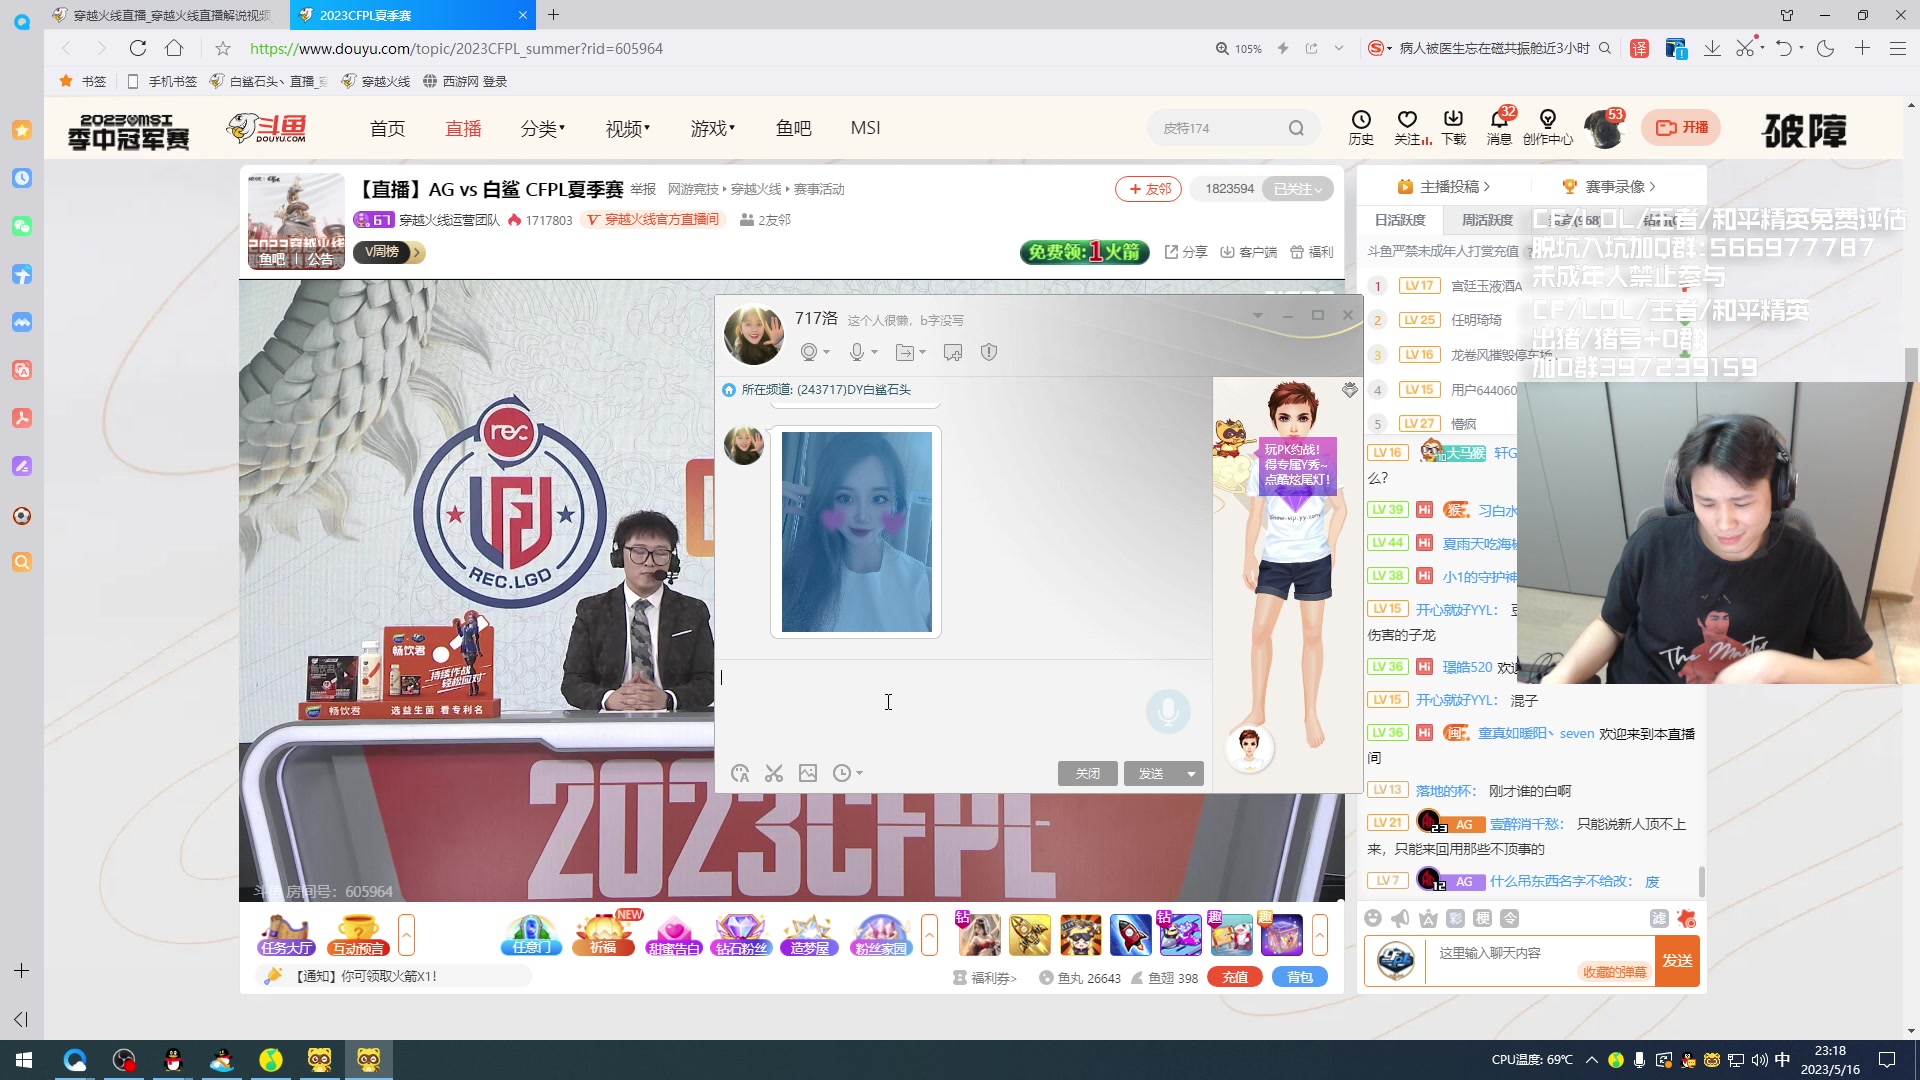Click the scissors screenshot tool in chat toolbar
Screen dimensions: 1920x1080
tap(774, 773)
